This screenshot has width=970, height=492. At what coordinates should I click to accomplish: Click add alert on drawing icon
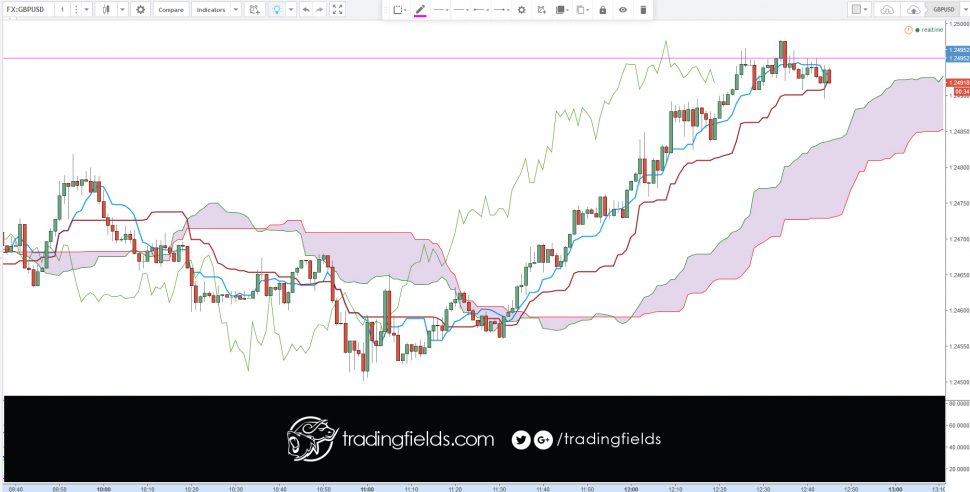(541, 9)
